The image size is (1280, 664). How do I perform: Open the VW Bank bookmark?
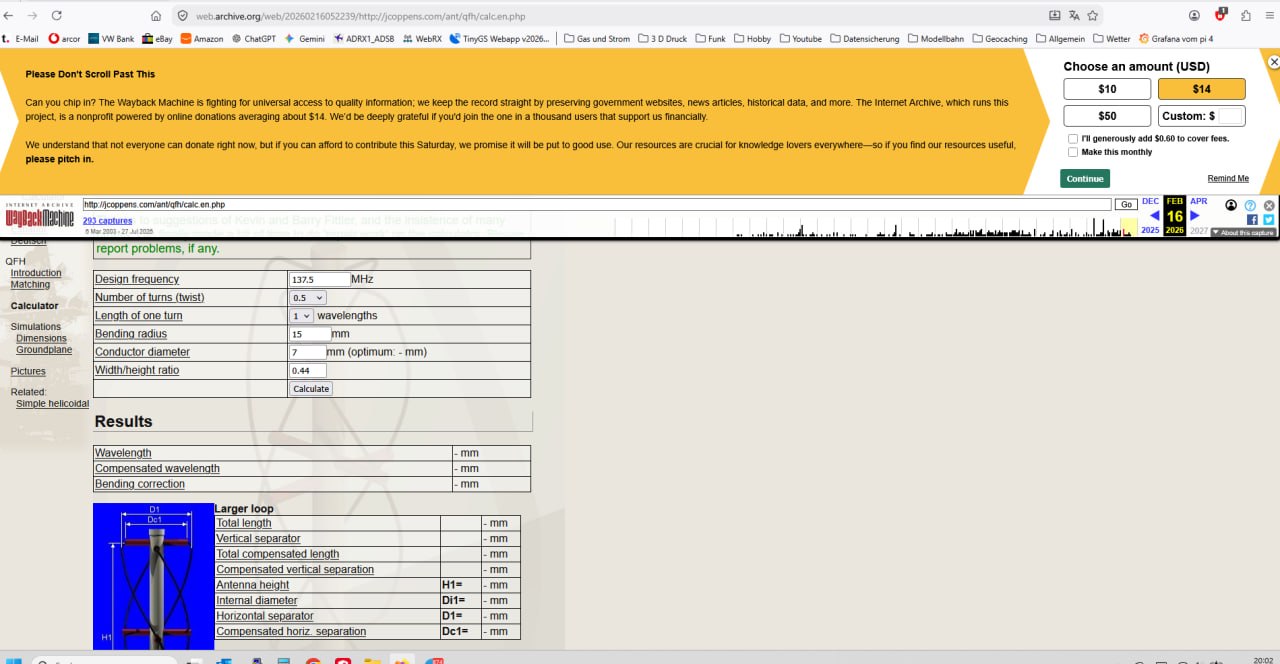tap(111, 39)
